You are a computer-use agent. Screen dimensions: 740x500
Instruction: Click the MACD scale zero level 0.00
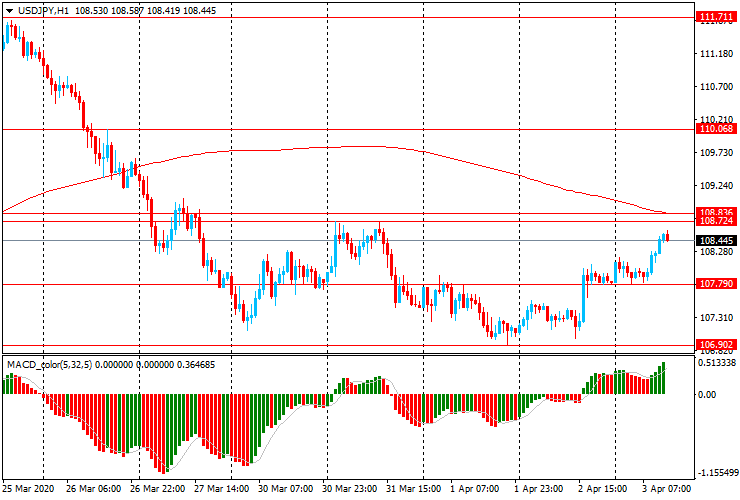706,394
